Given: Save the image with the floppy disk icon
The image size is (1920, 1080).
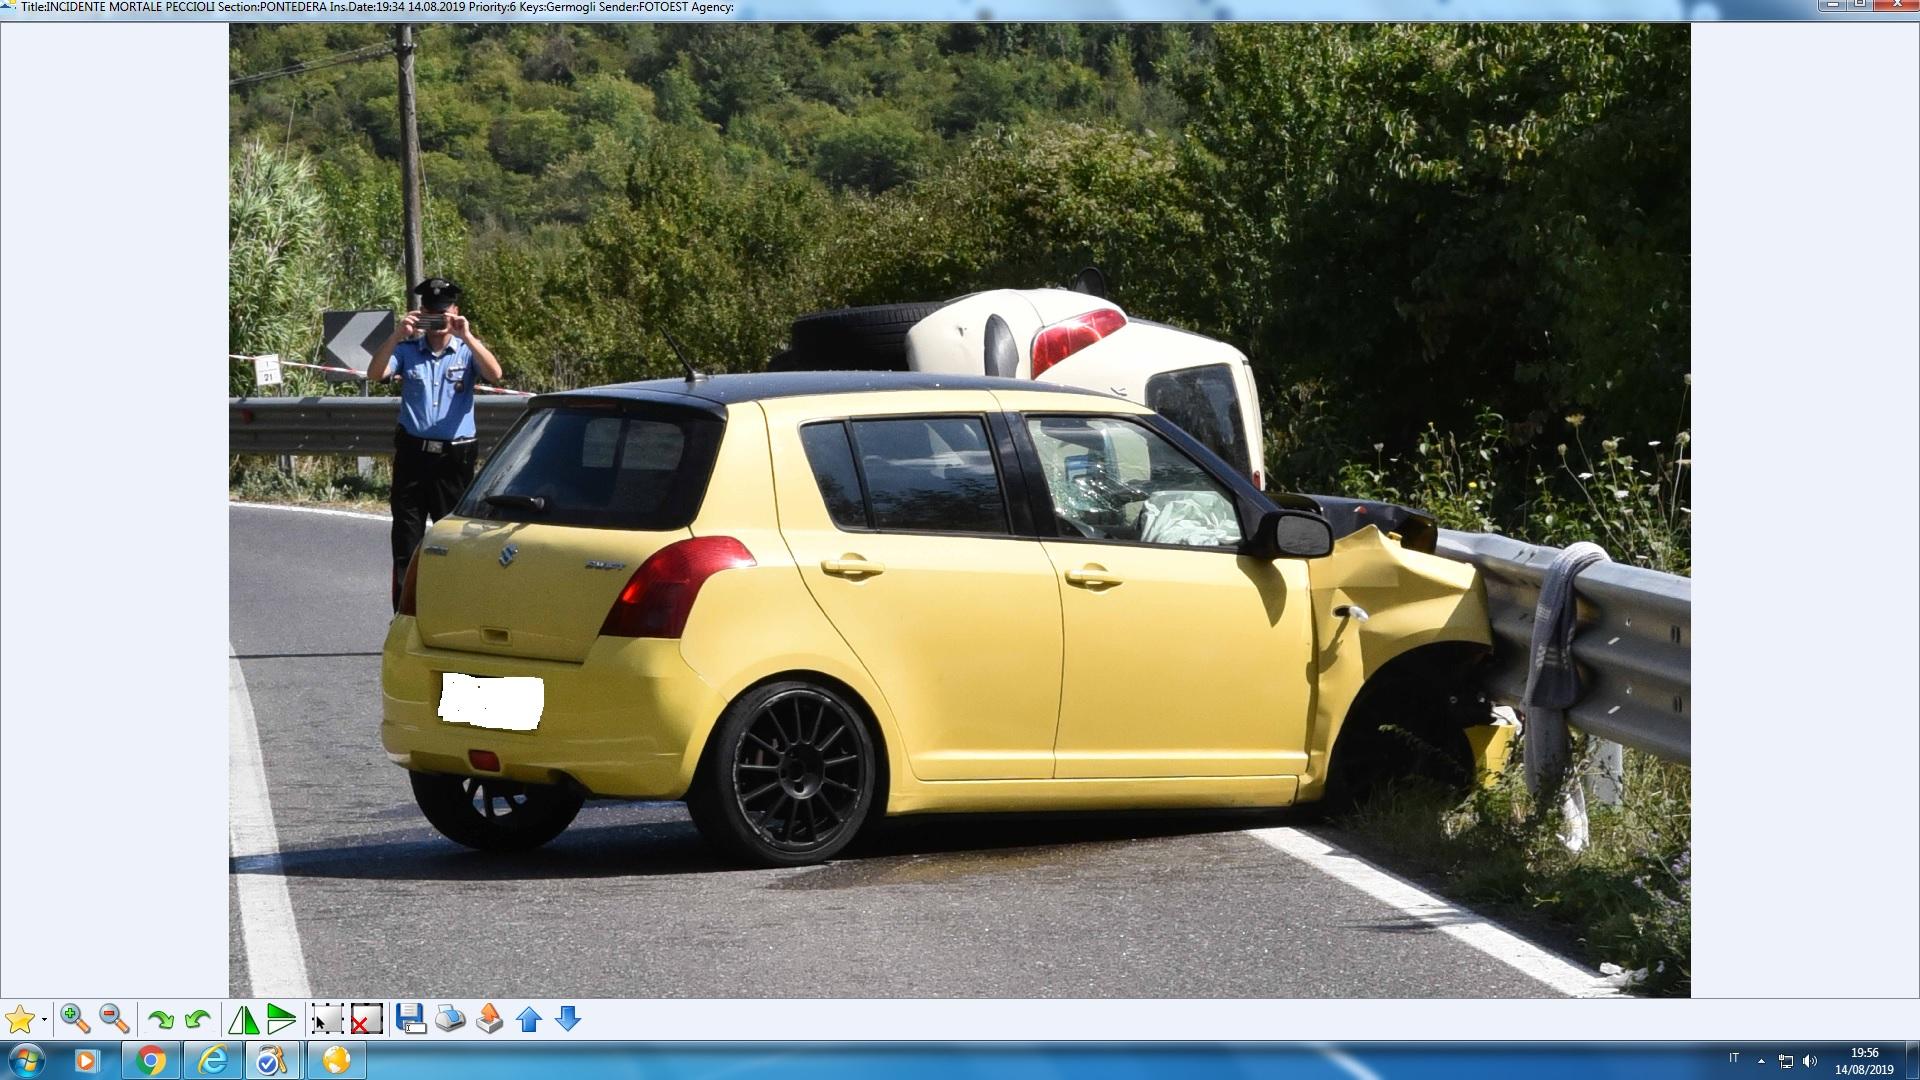Looking at the screenshot, I should [x=411, y=1019].
